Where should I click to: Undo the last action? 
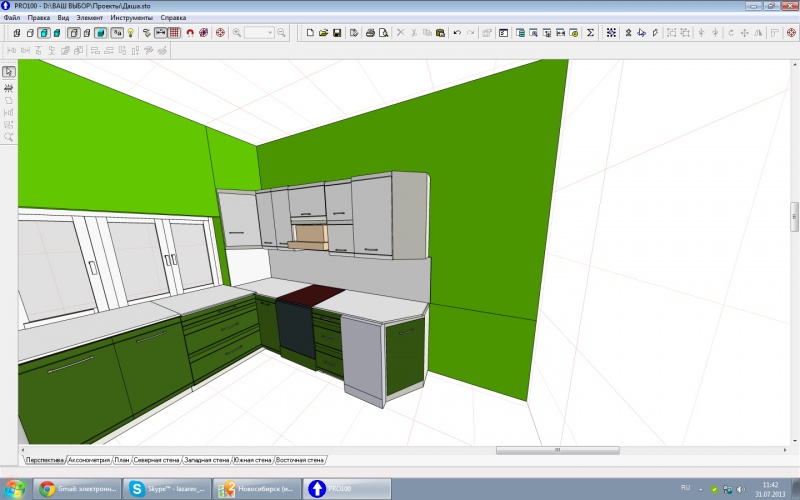[x=457, y=33]
